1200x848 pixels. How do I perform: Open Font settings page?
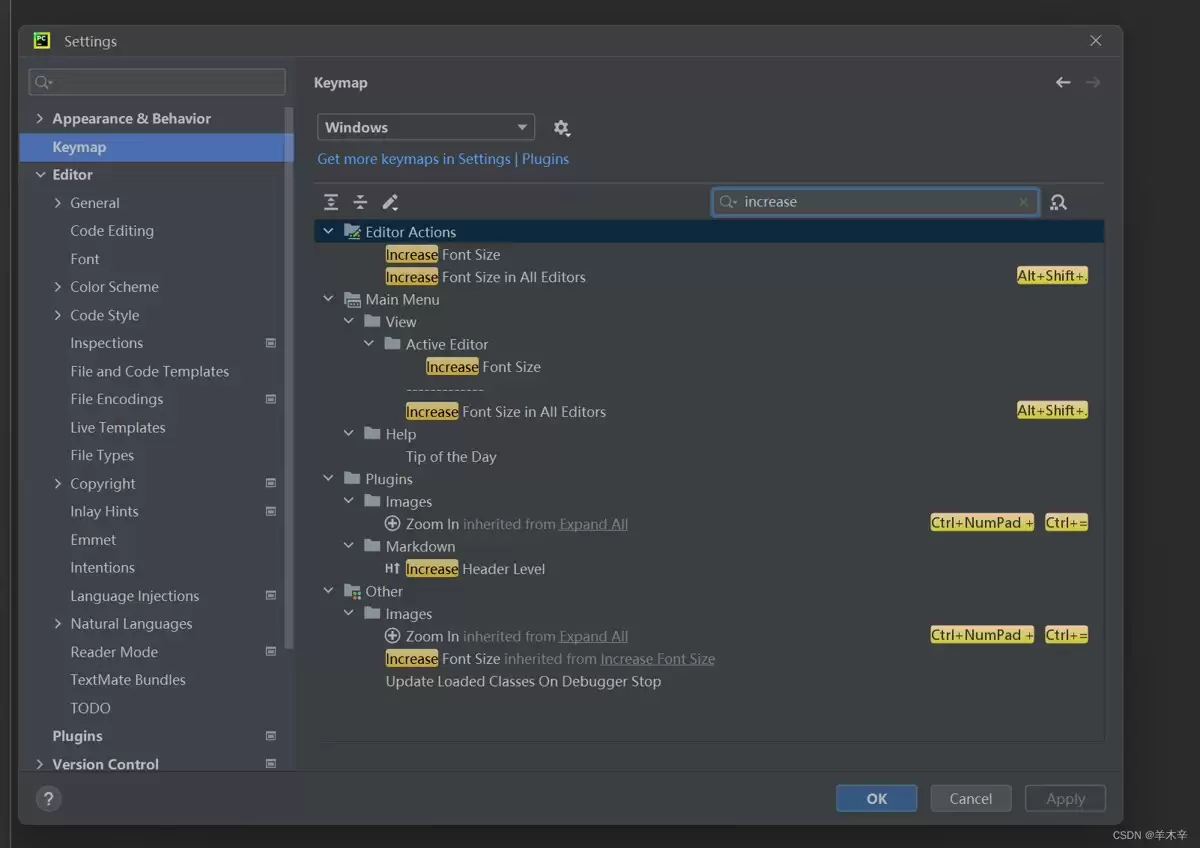[85, 259]
